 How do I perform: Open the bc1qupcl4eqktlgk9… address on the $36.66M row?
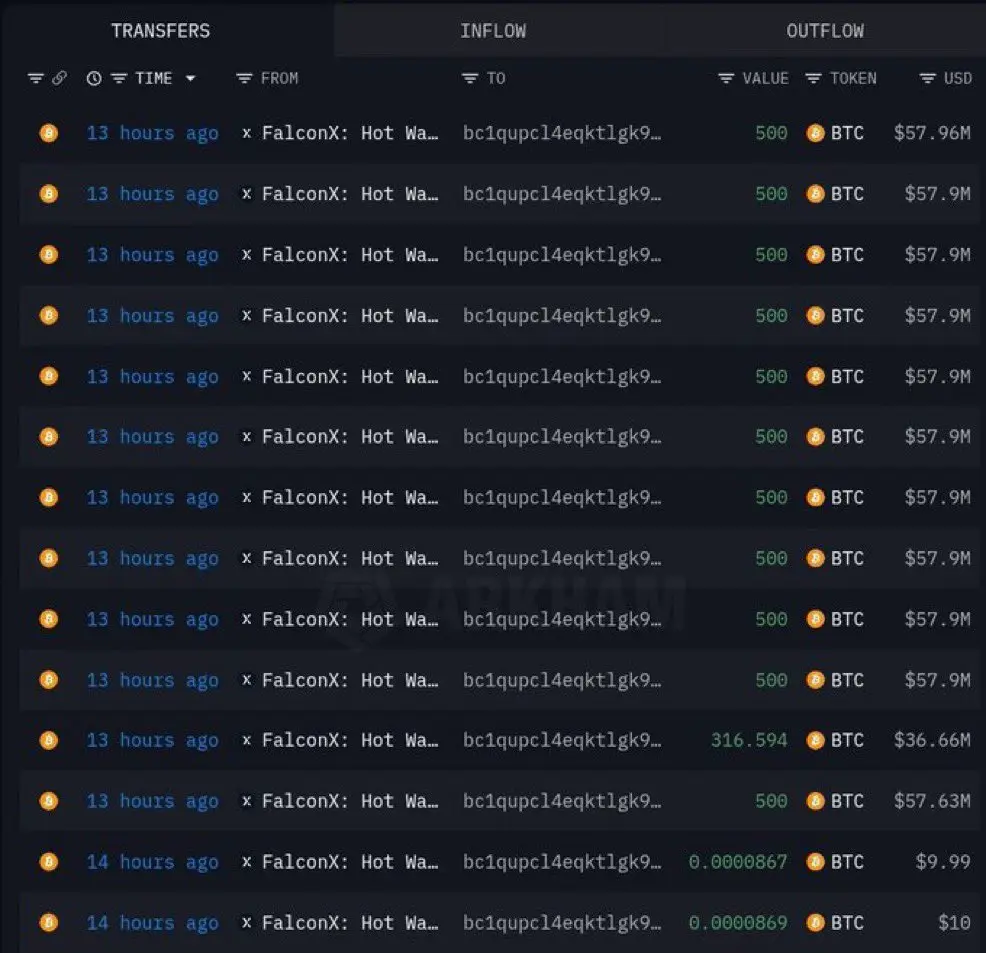coord(562,741)
